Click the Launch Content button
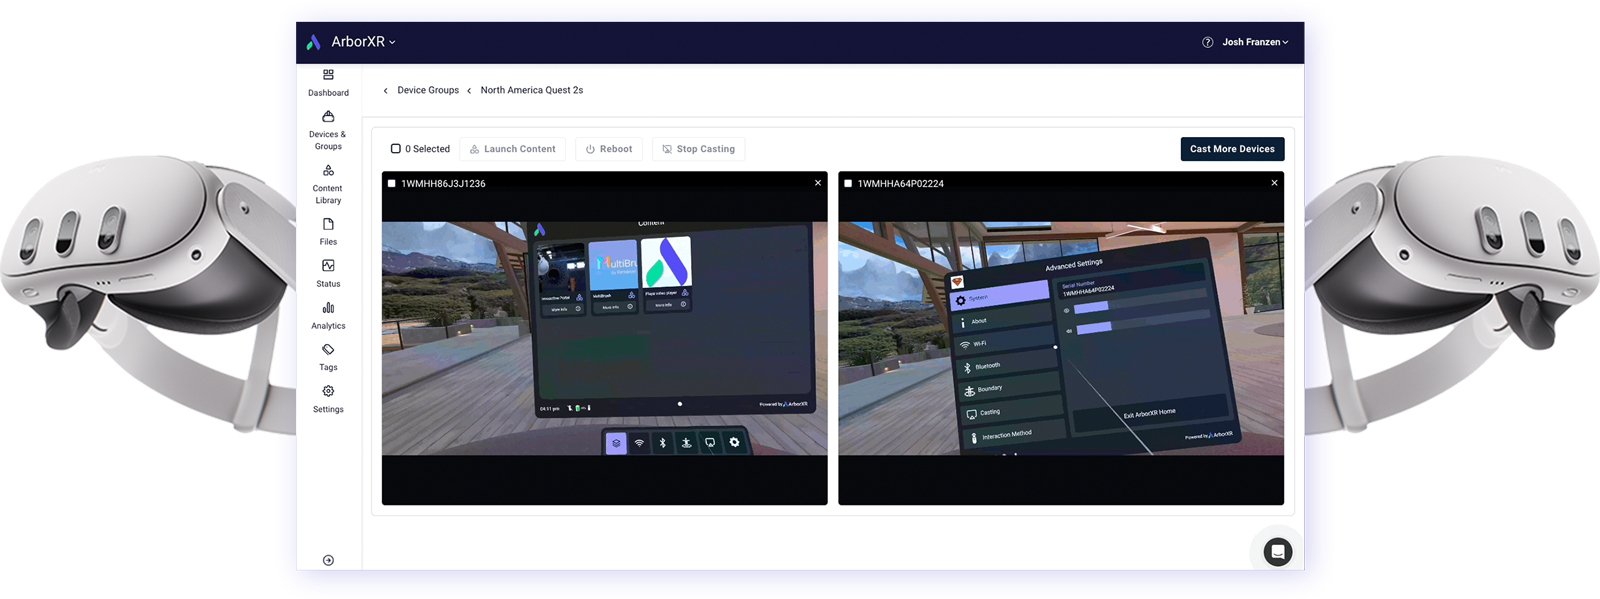This screenshot has height=599, width=1600. point(513,149)
